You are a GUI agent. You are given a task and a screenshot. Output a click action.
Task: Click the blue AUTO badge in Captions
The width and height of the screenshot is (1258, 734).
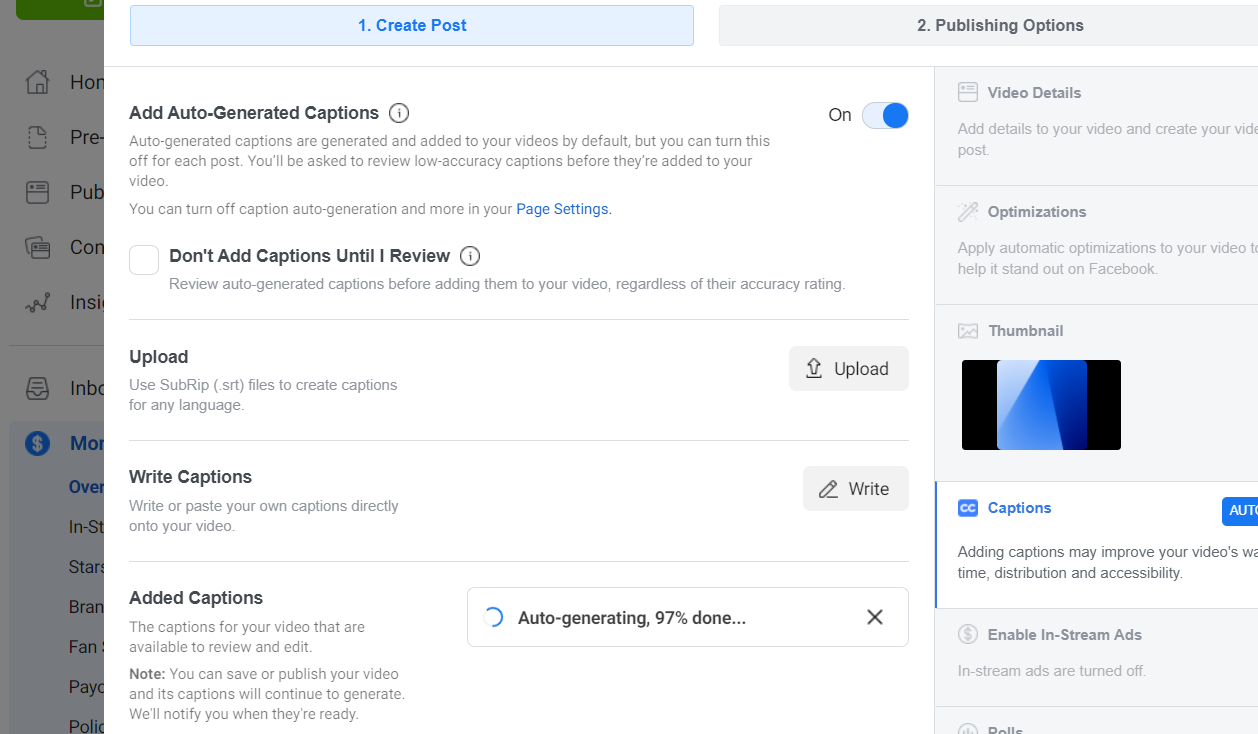click(x=1240, y=510)
